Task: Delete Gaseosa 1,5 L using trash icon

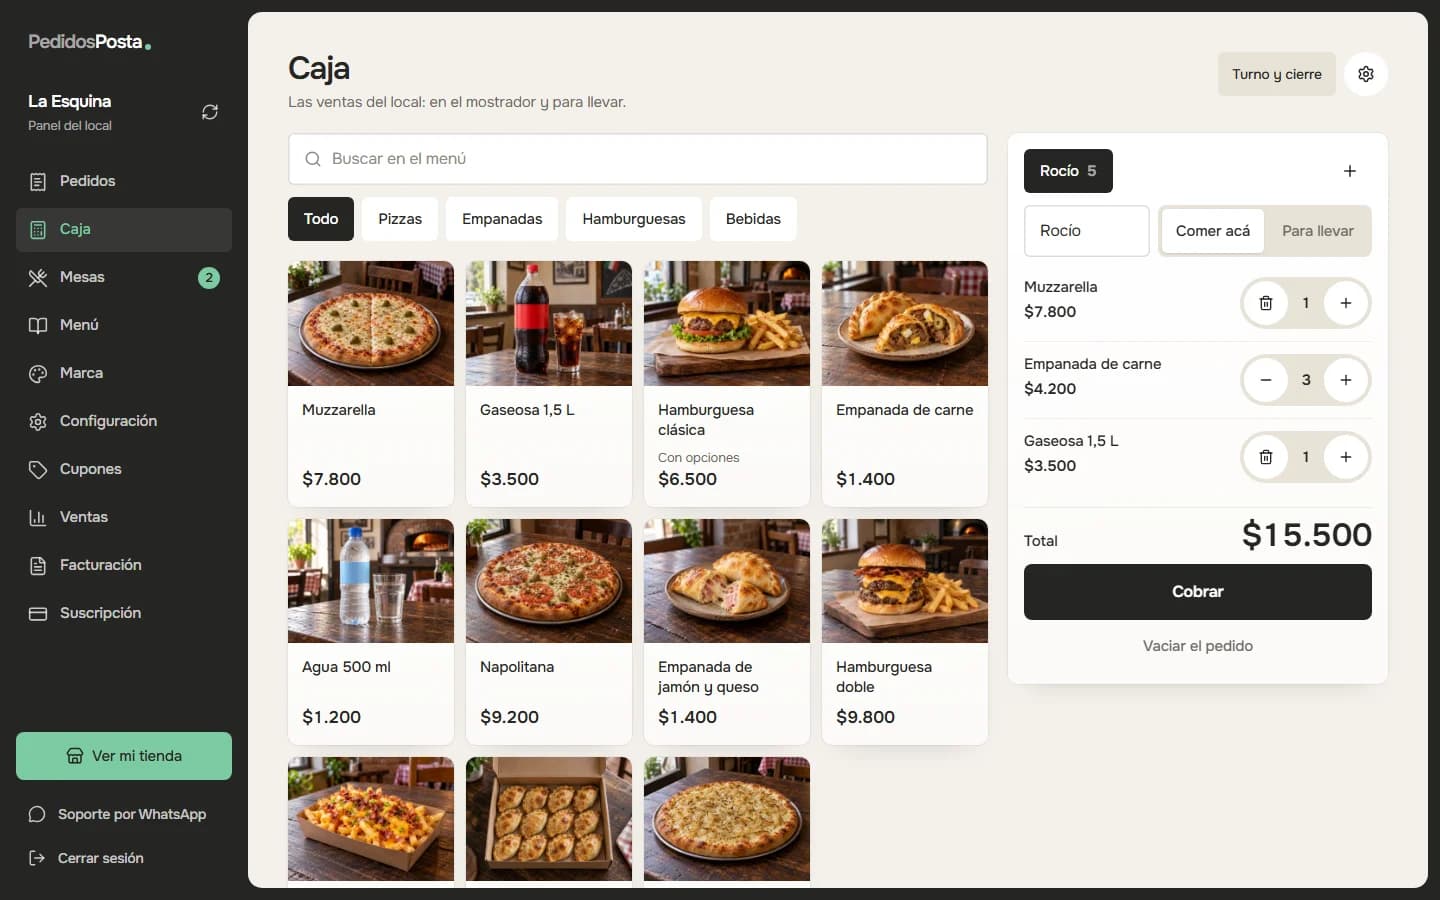Action: [x=1266, y=457]
